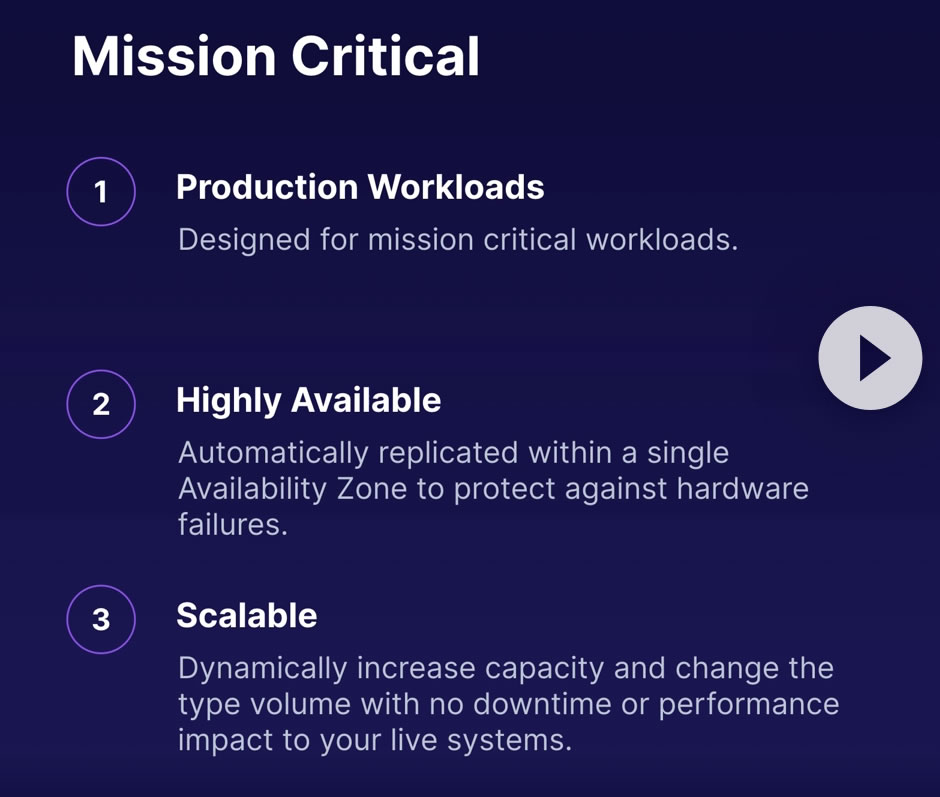Click the text 'Designed for mission critical workloads.'
940x797 pixels.
(457, 240)
